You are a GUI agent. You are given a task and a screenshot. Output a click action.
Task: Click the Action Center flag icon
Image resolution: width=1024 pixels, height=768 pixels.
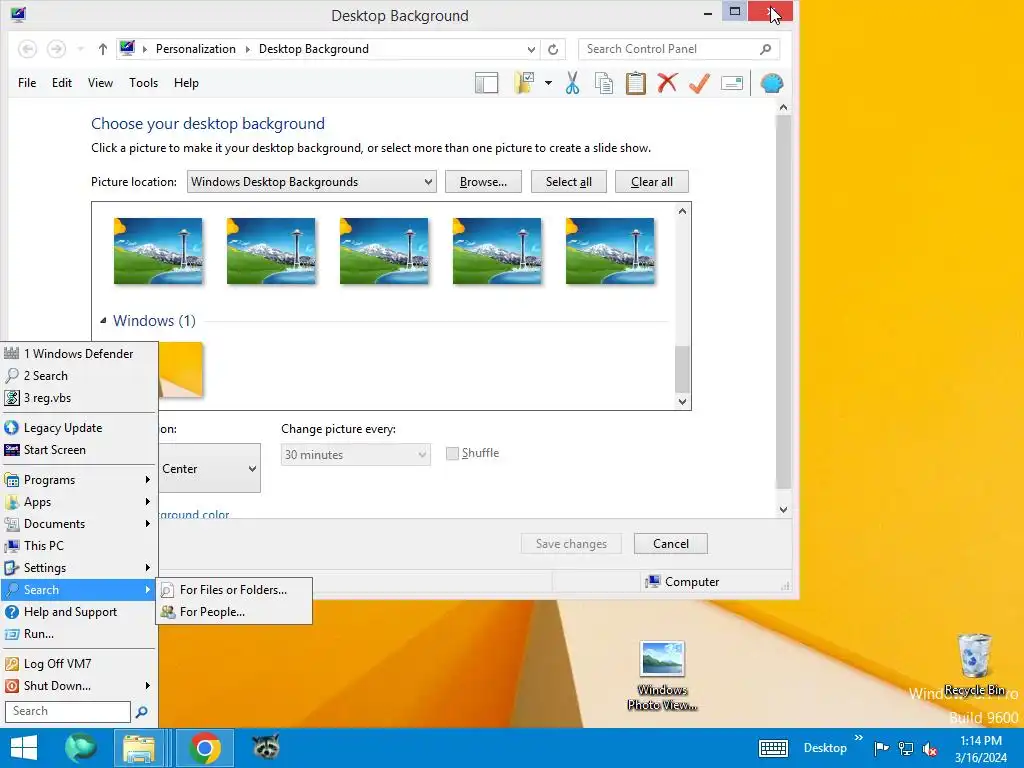(881, 748)
